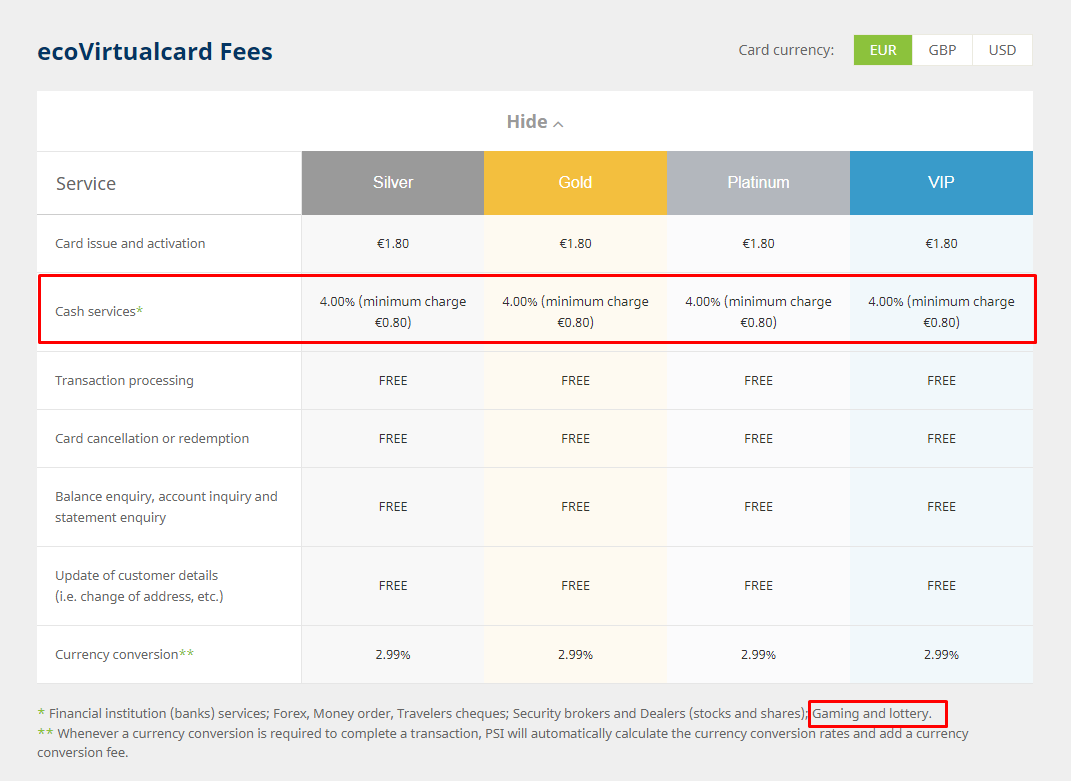Click VIP Update of customer details FREE

pos(941,586)
